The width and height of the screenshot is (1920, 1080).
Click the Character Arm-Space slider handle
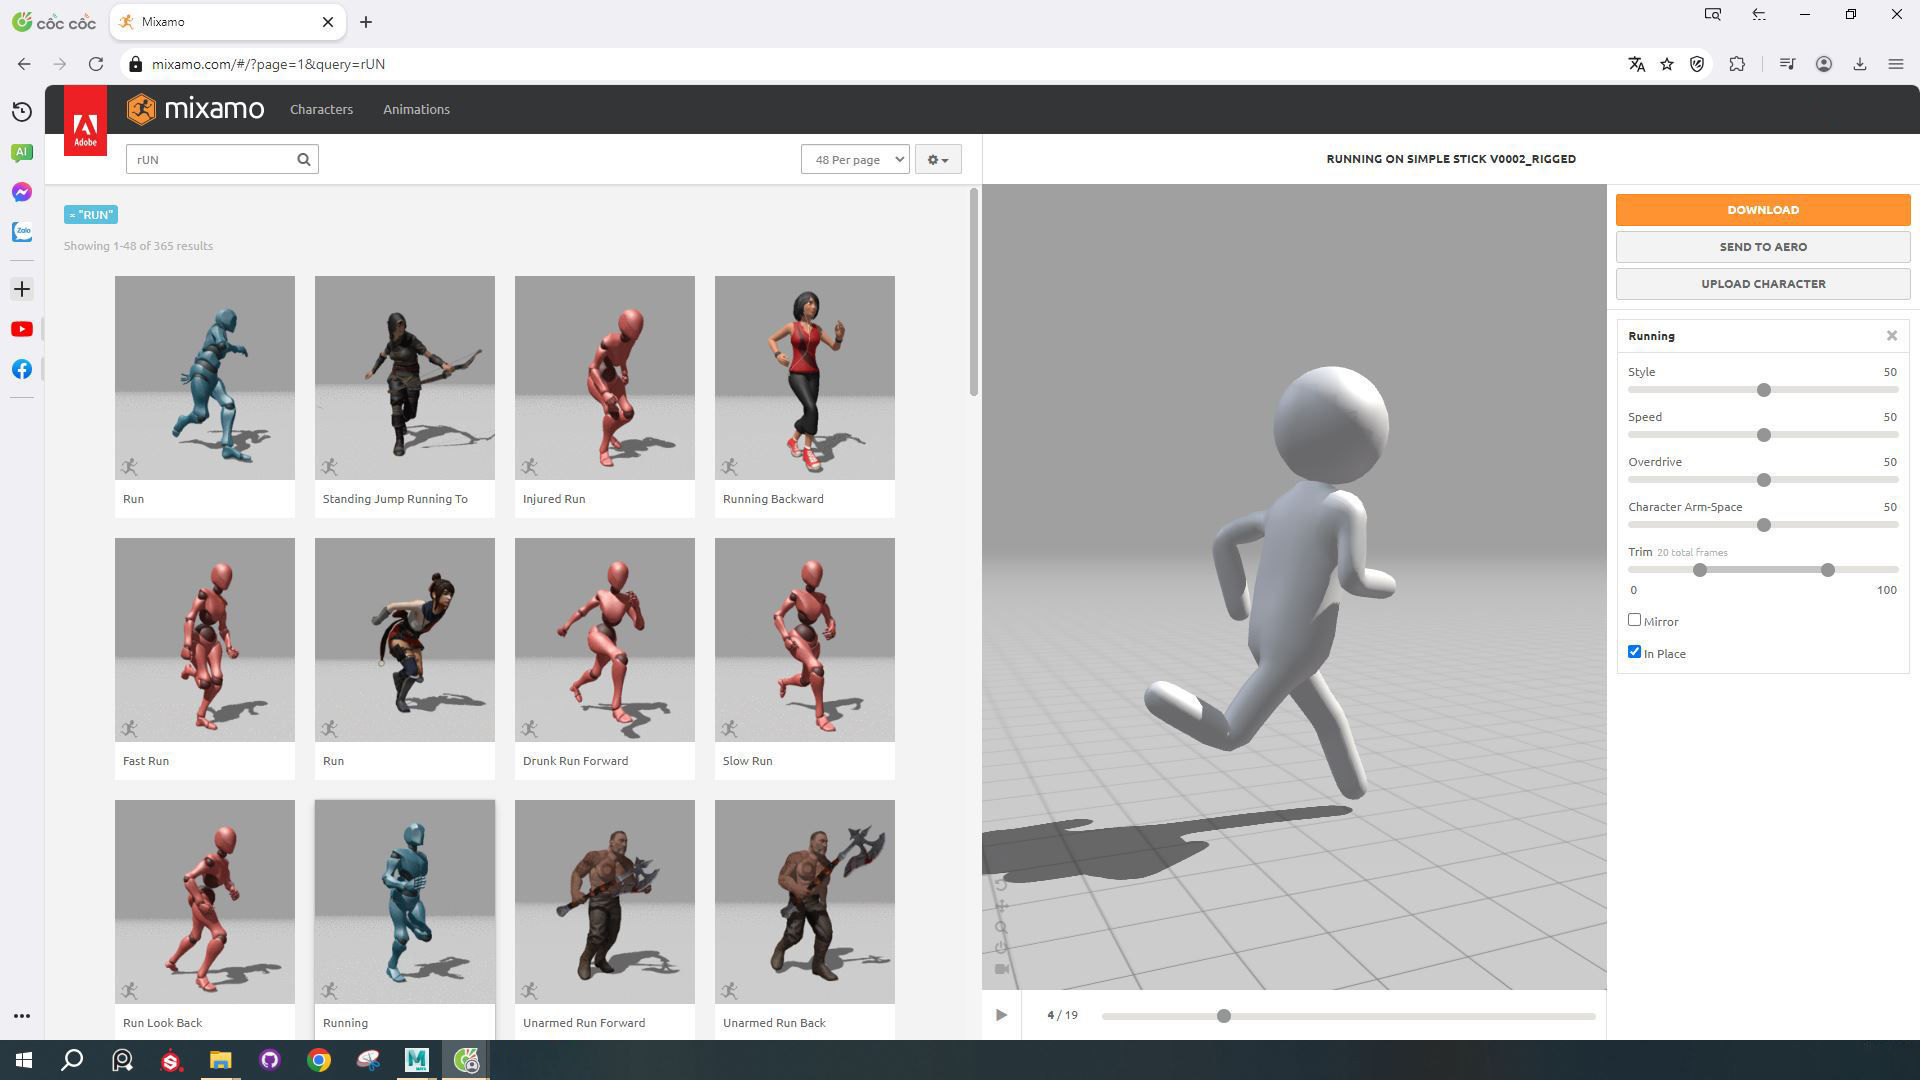coord(1764,525)
